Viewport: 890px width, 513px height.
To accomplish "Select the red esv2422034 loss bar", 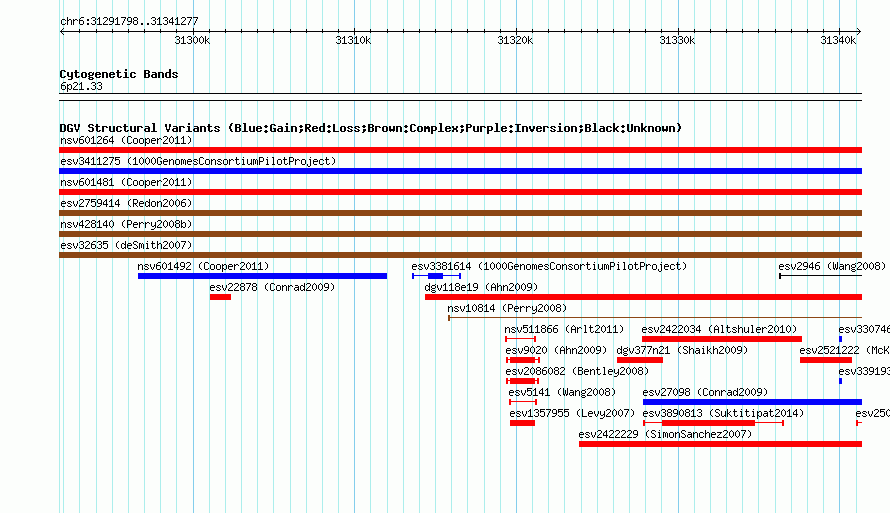I will tap(722, 339).
